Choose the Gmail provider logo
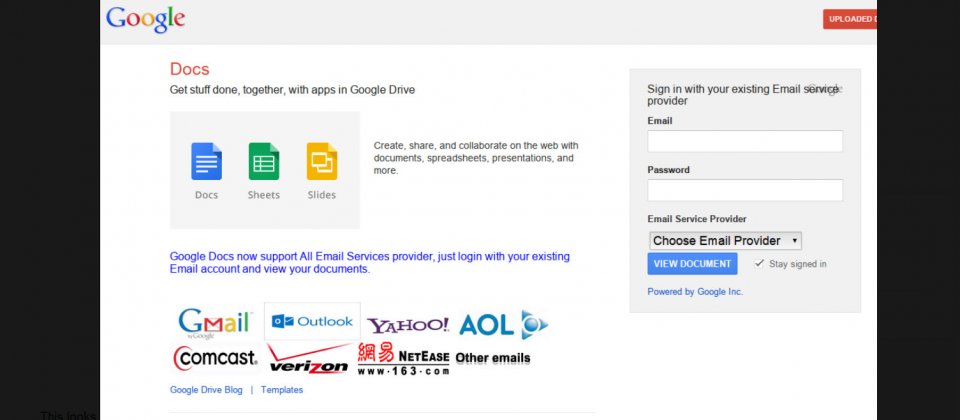960x420 pixels. [215, 323]
